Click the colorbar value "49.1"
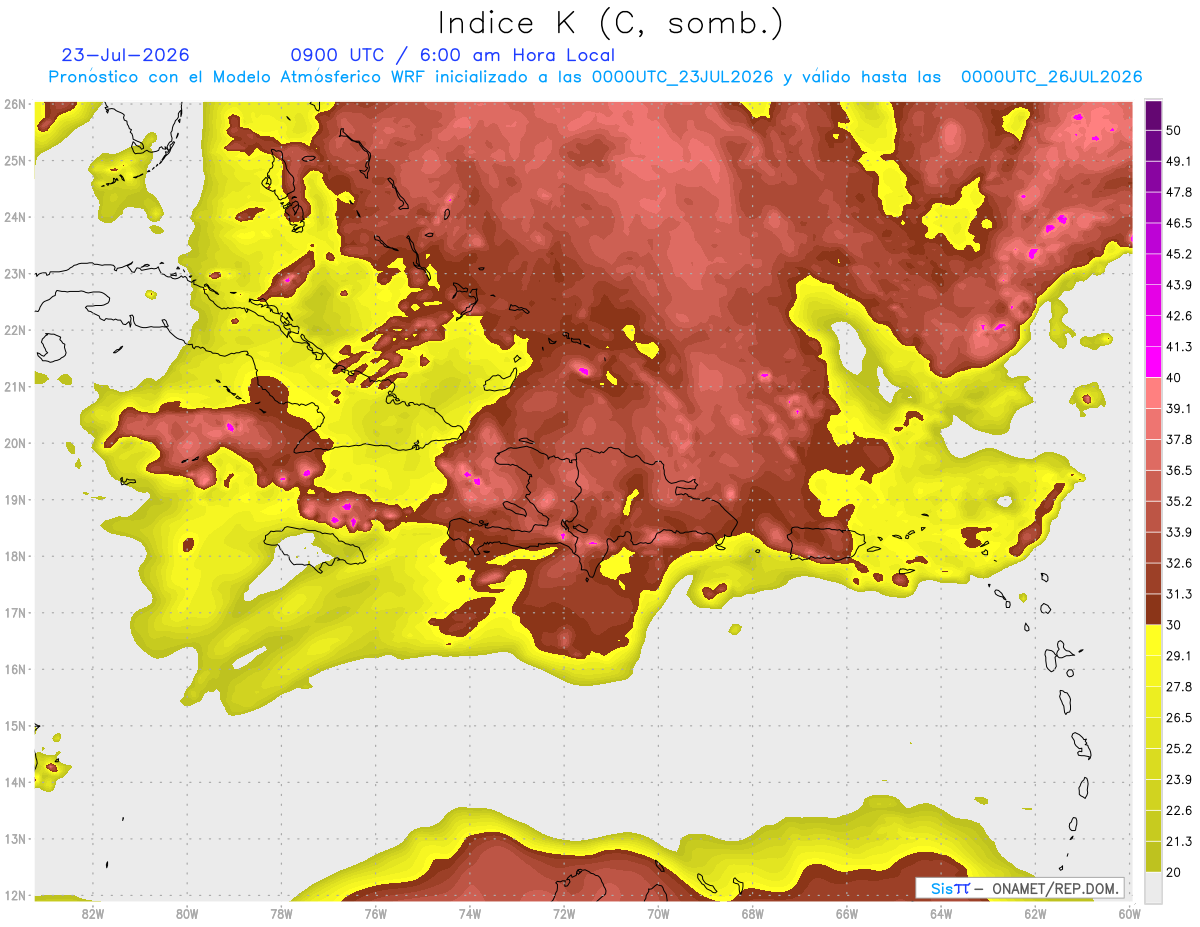The width and height of the screenshot is (1200, 927). [1180, 161]
